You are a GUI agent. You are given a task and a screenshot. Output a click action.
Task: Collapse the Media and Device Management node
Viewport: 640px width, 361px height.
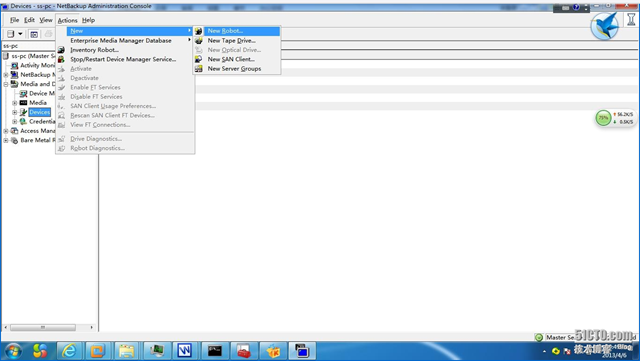6,84
